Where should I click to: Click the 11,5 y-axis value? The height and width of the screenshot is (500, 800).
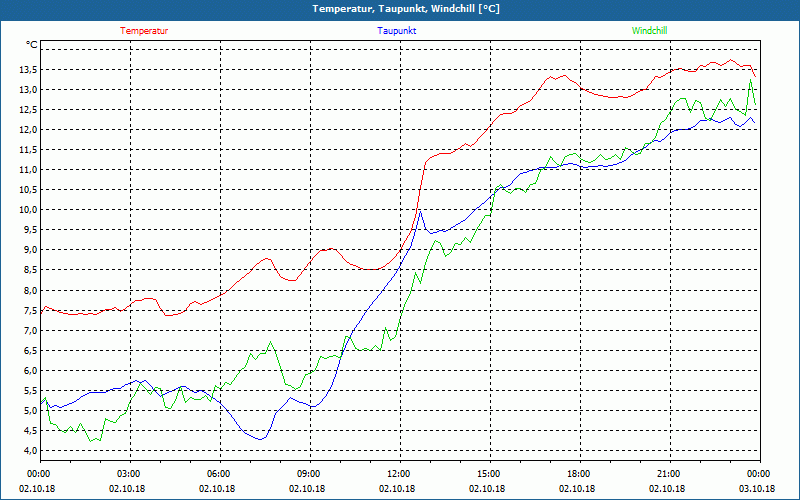point(29,150)
